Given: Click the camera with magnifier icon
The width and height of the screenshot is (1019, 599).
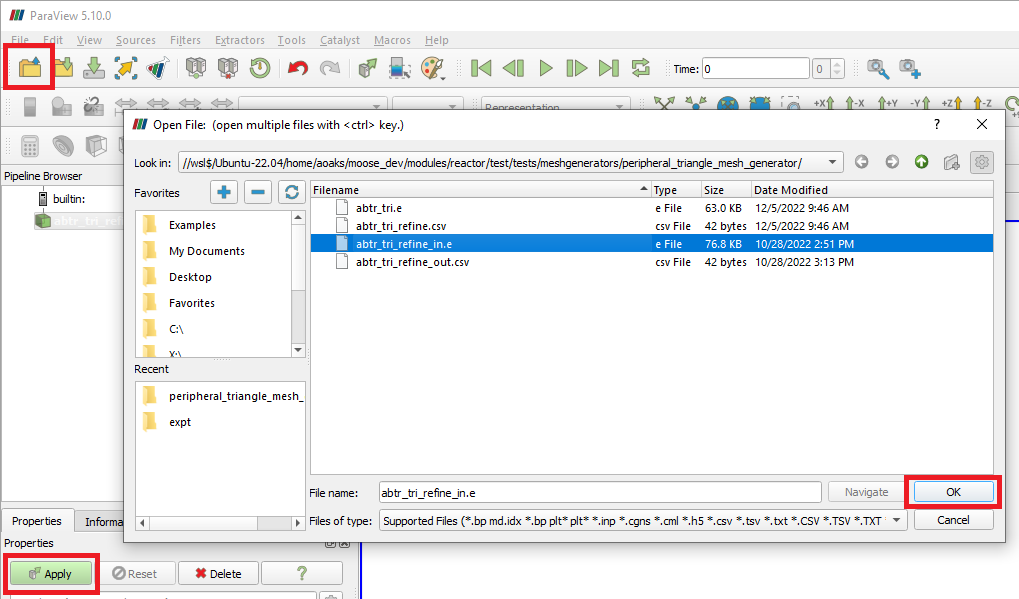Looking at the screenshot, I should point(878,68).
